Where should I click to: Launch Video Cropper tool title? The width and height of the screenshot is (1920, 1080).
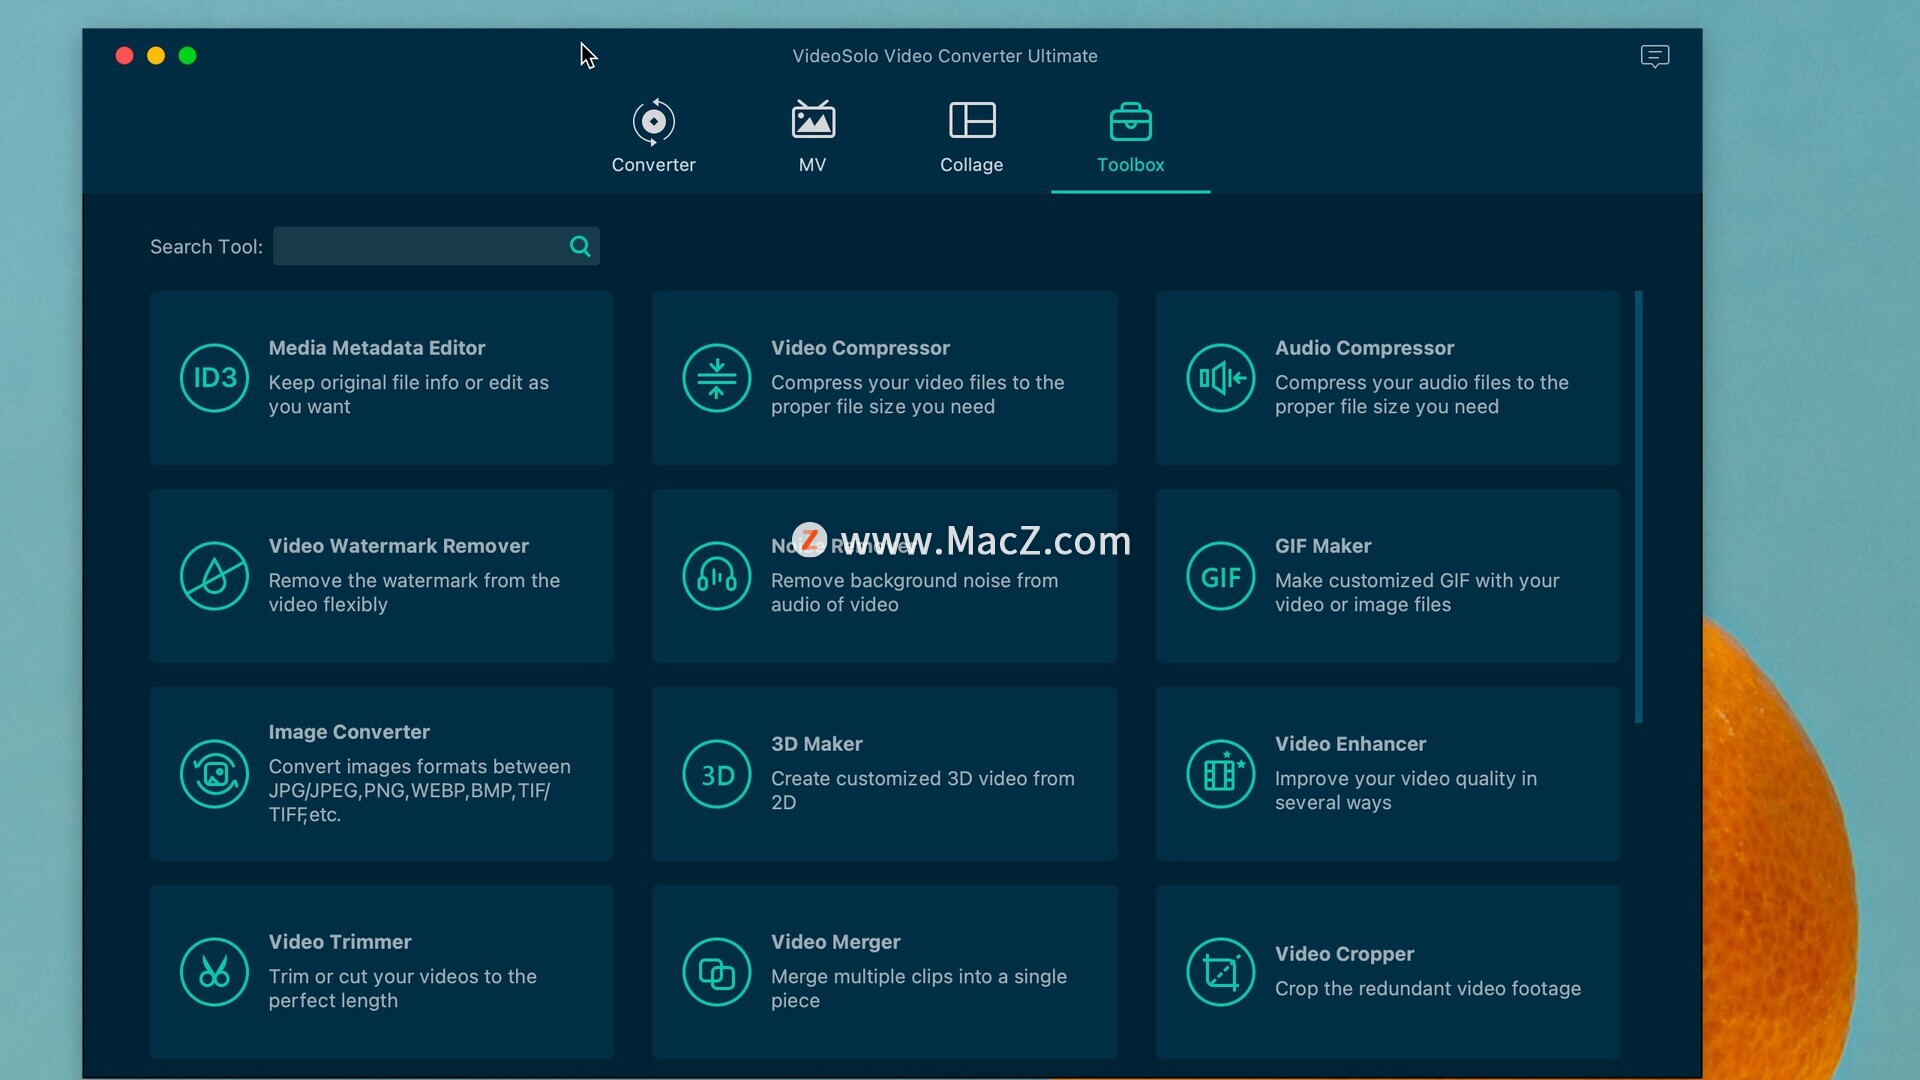point(1344,954)
